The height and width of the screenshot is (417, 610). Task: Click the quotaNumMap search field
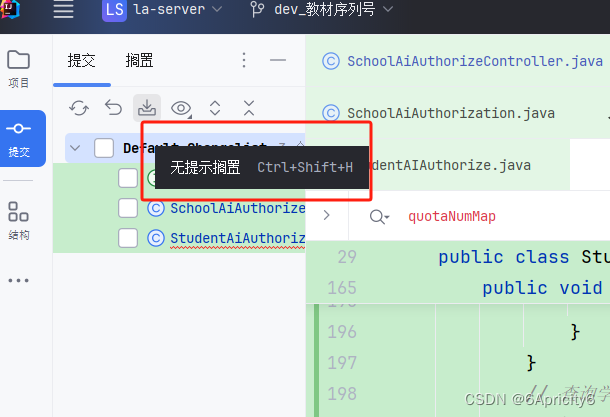pyautogui.click(x=452, y=216)
